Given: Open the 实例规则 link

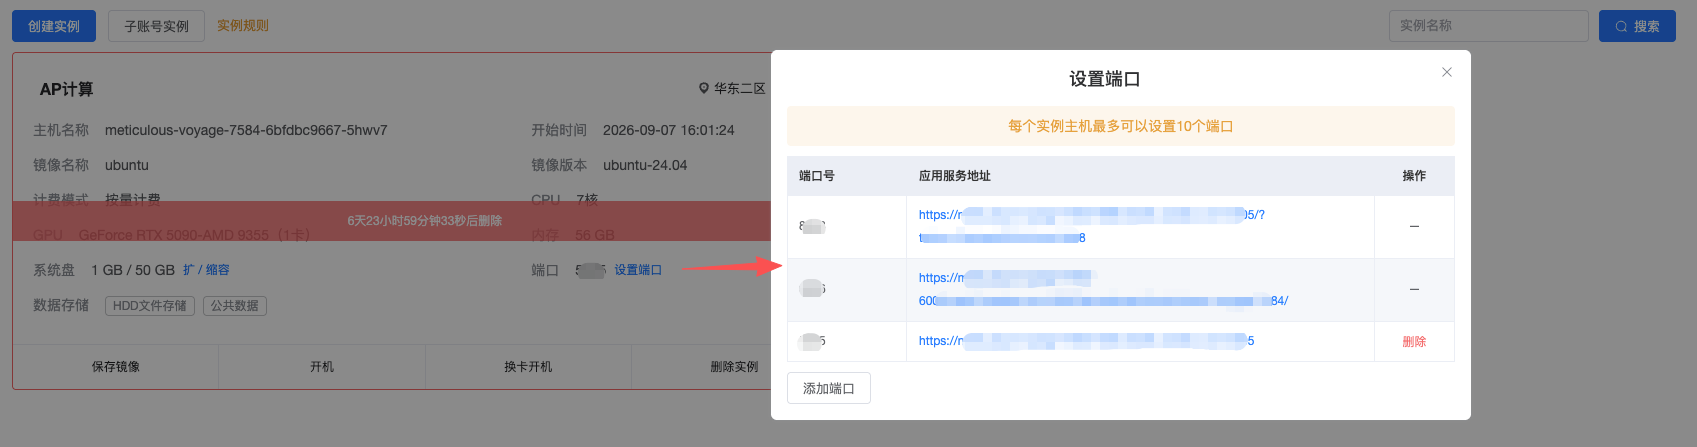Looking at the screenshot, I should 243,26.
